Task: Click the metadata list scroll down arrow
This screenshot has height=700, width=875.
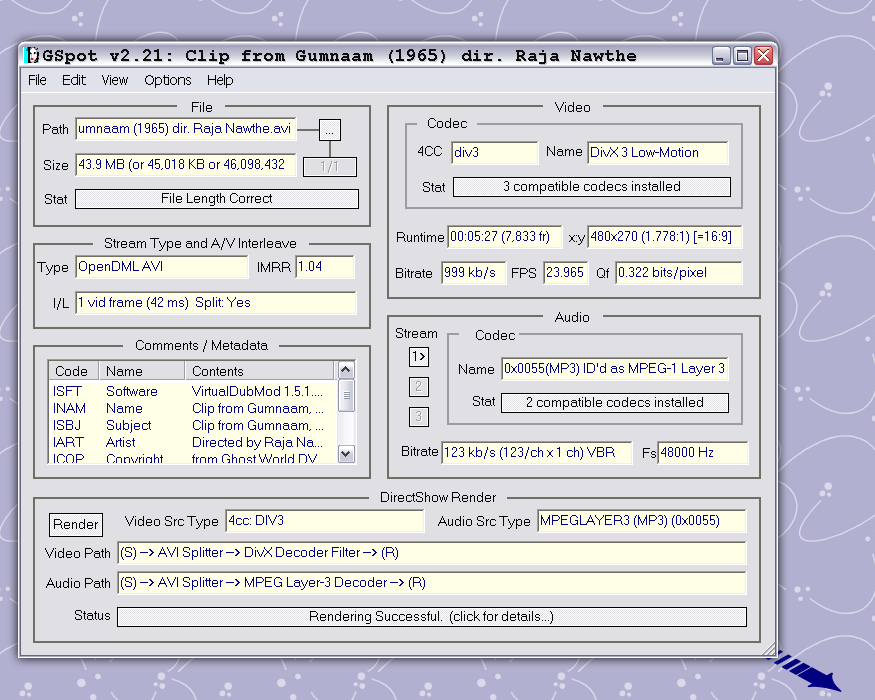Action: pyautogui.click(x=346, y=453)
